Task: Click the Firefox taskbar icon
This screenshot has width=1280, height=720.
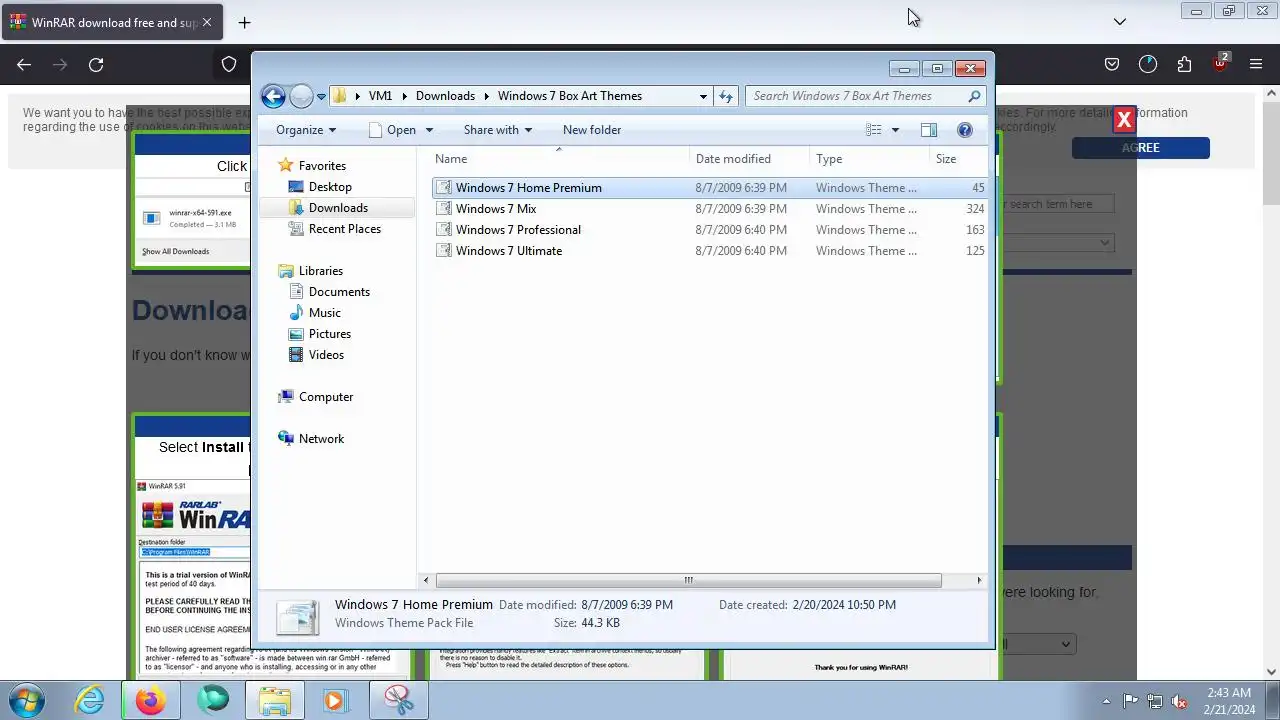Action: [x=151, y=701]
